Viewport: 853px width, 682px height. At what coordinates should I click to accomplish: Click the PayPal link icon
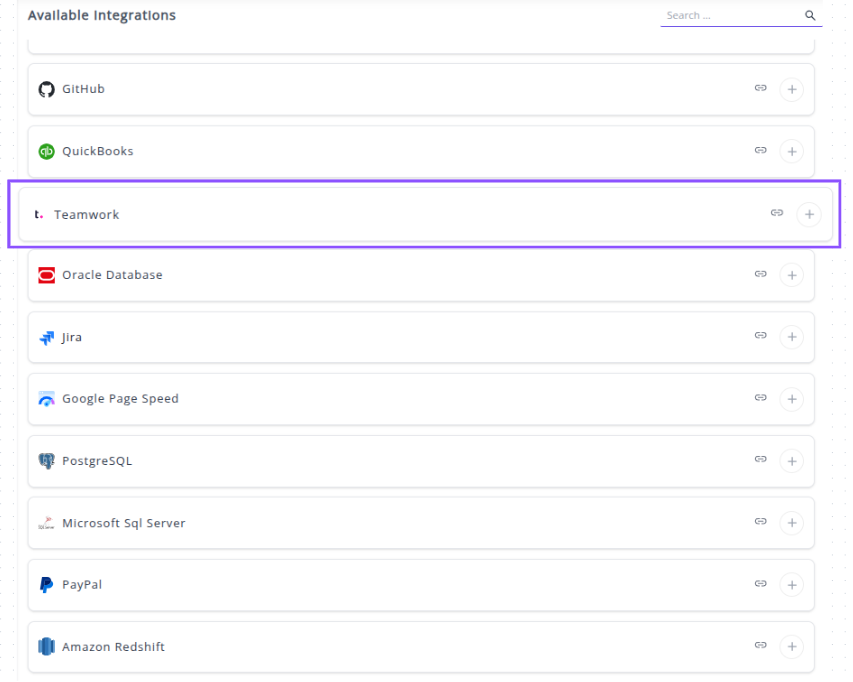[761, 584]
